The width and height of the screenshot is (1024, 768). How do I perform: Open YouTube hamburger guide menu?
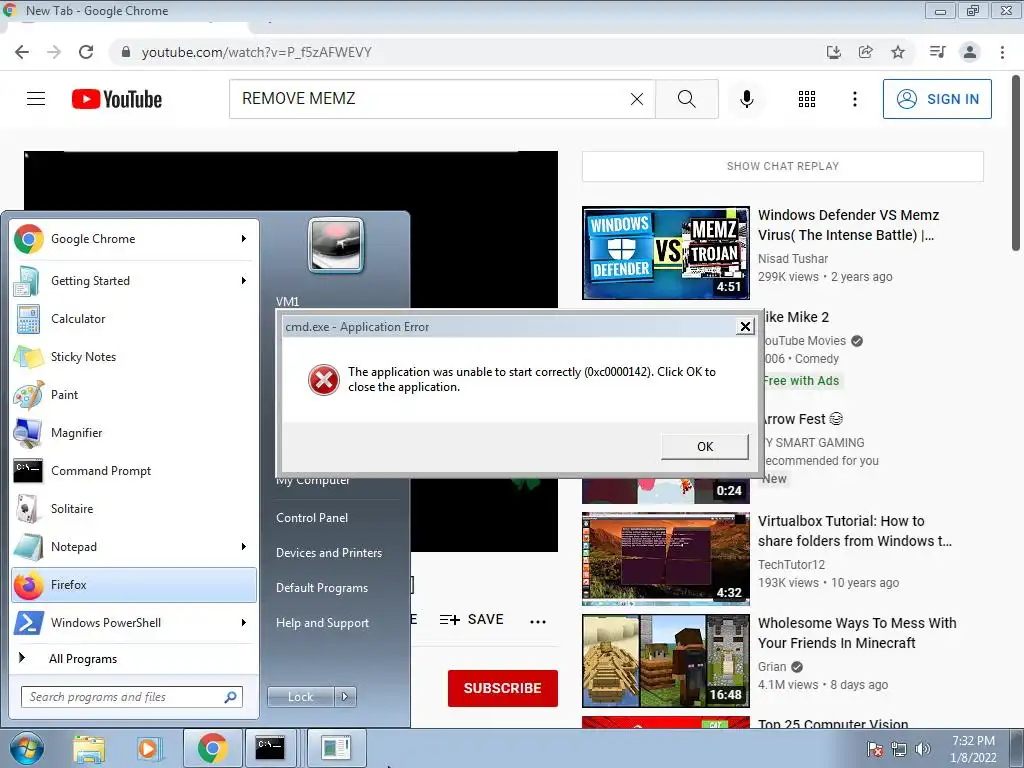pos(36,99)
